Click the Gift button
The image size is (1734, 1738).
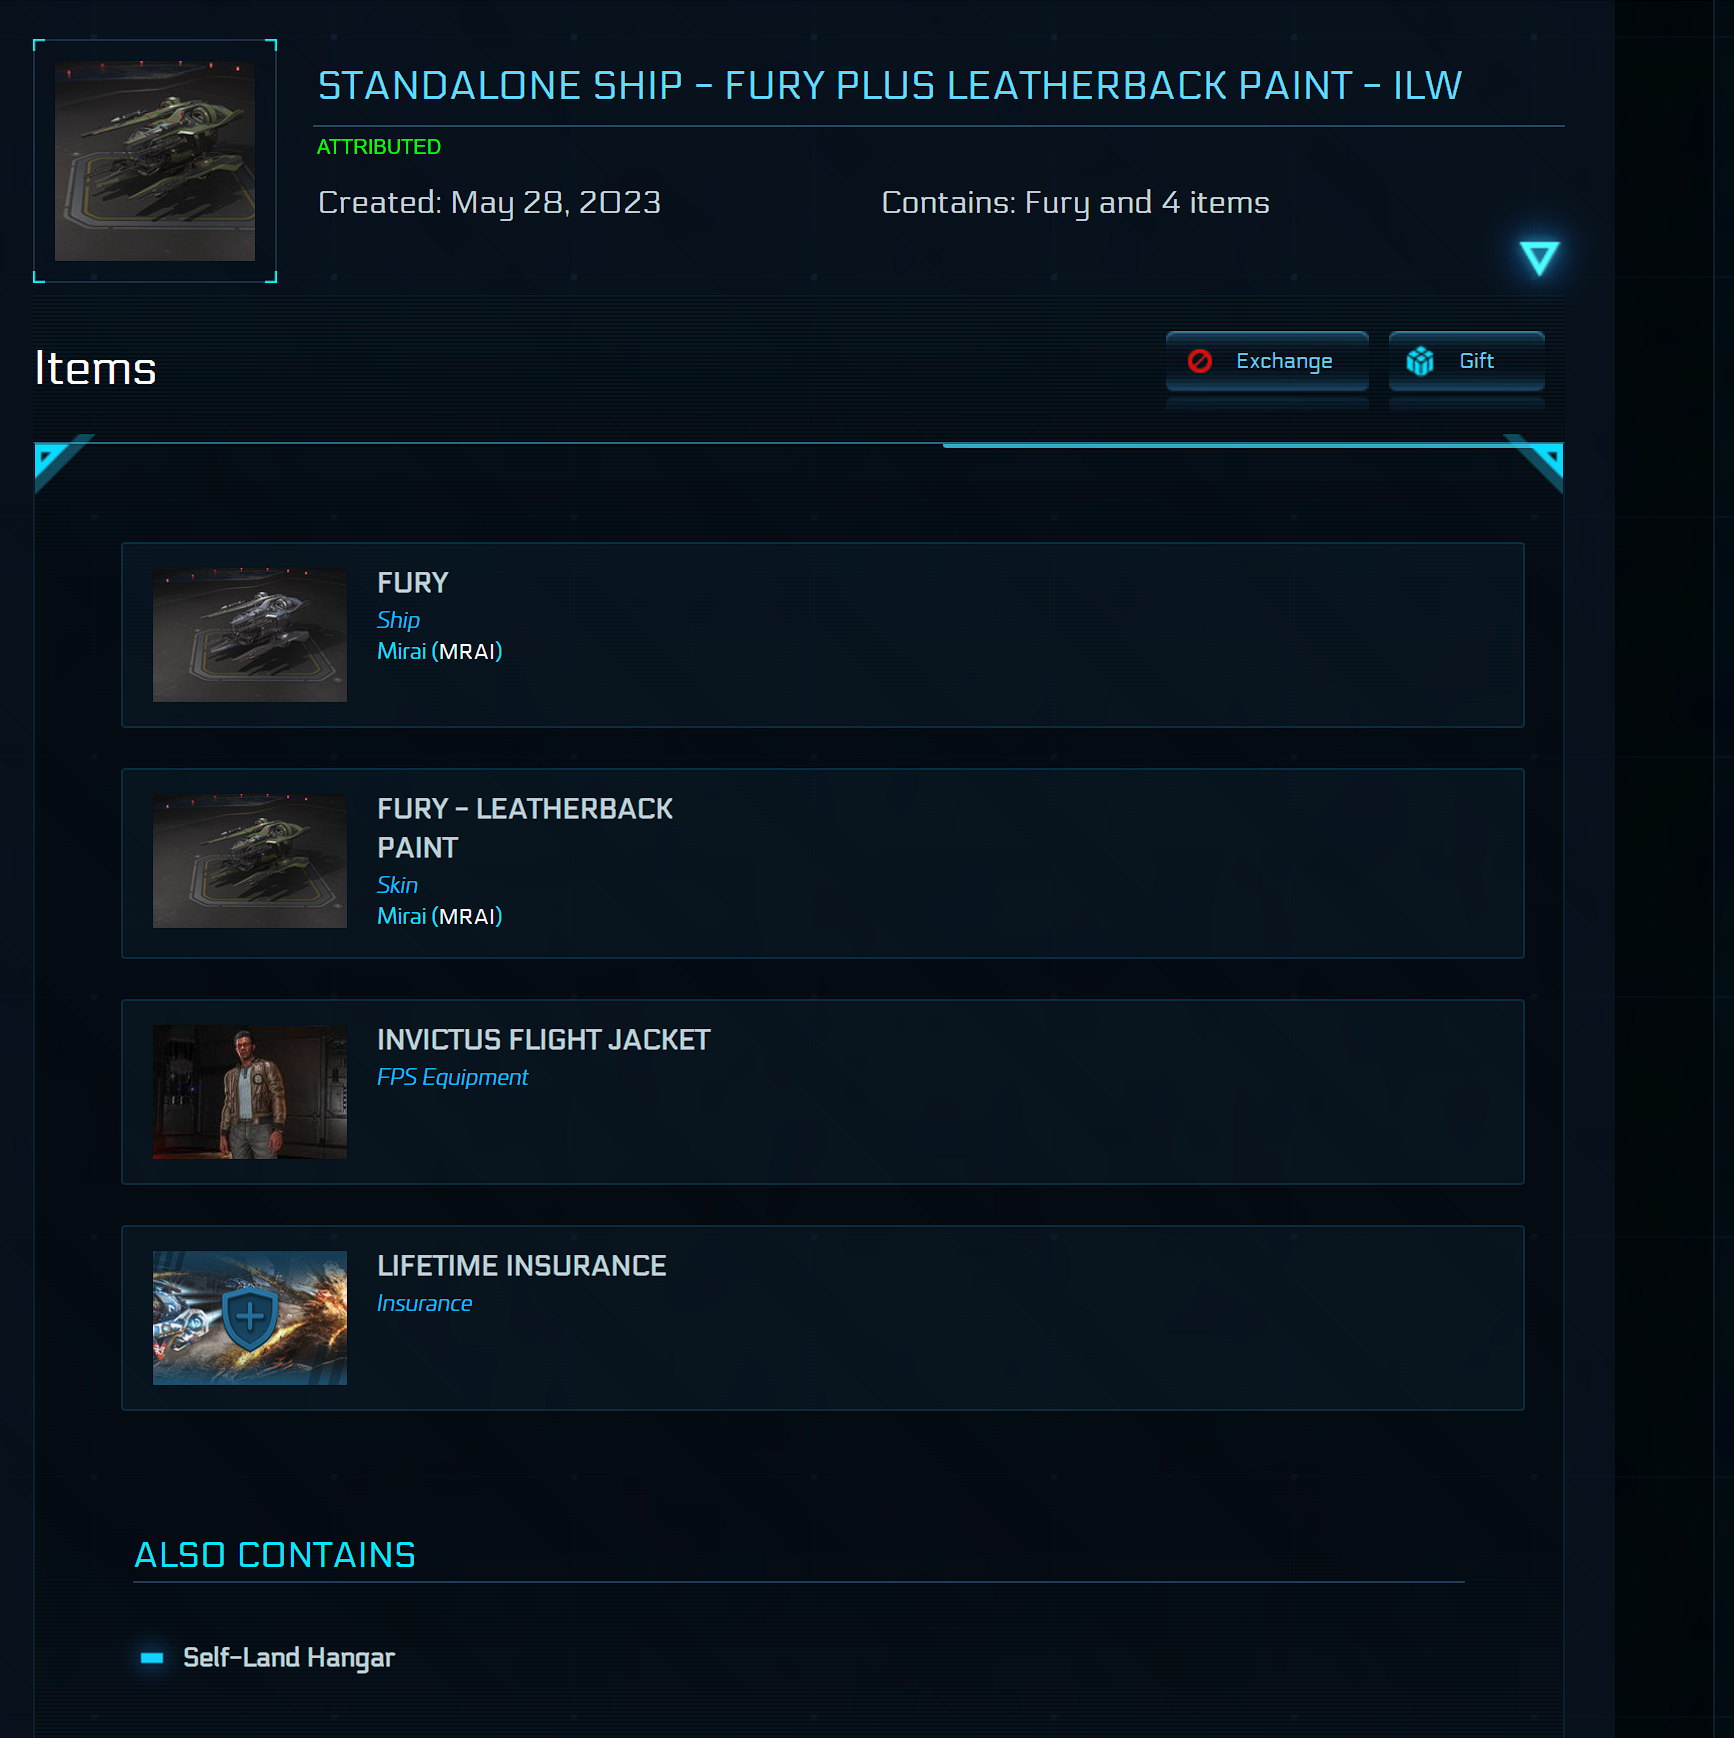point(1466,361)
